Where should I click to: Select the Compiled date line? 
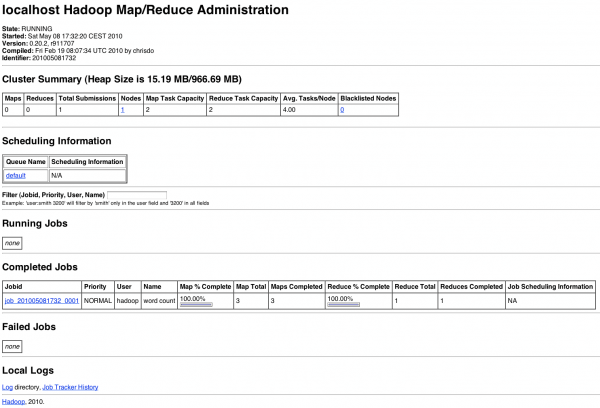click(x=78, y=51)
